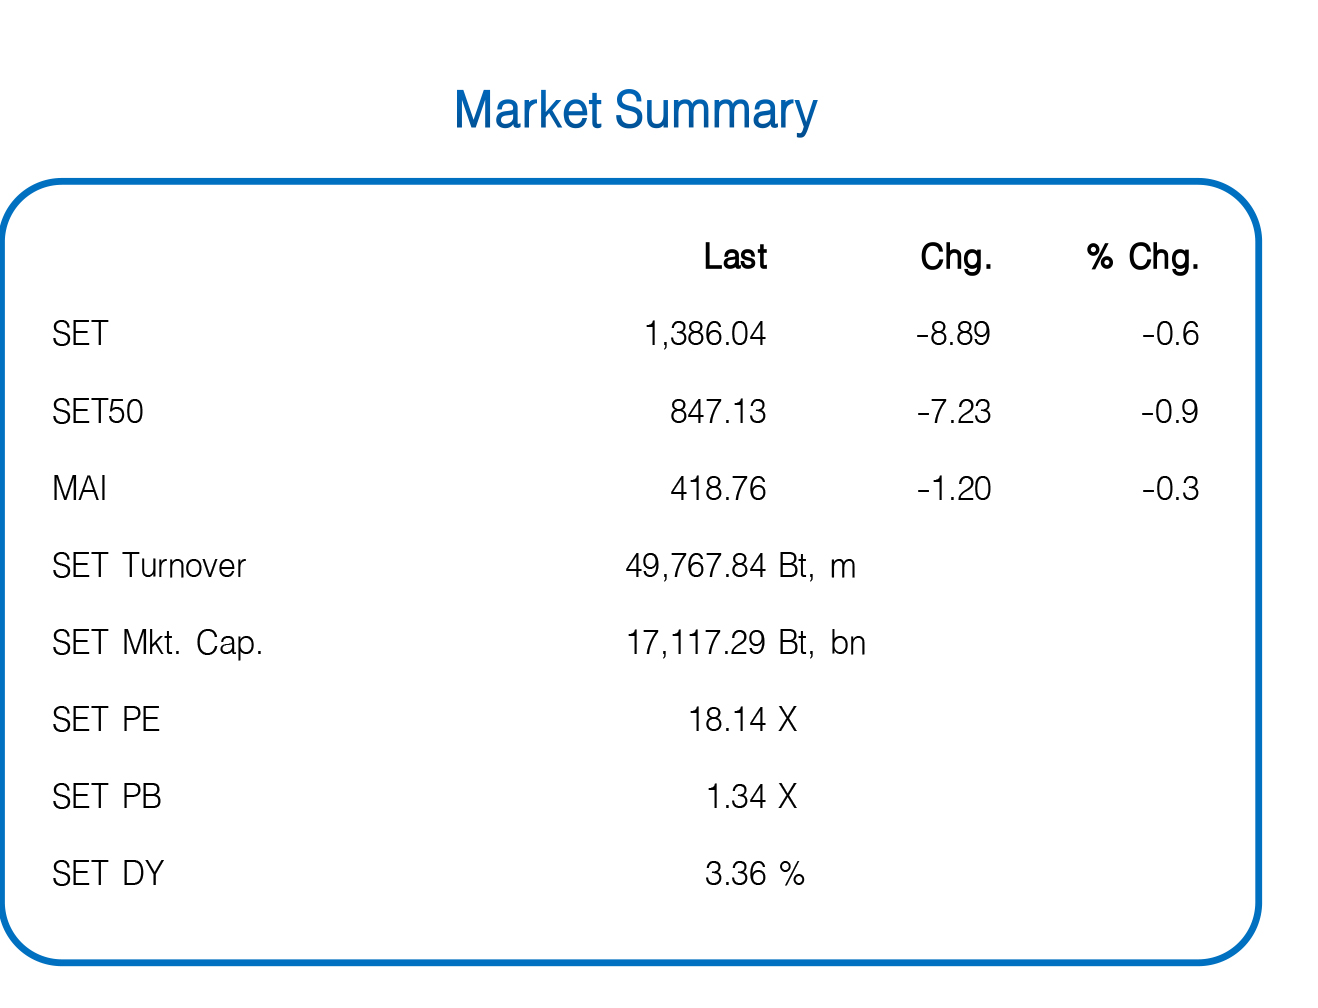
Task: Click the MAI row label
Action: click(80, 489)
